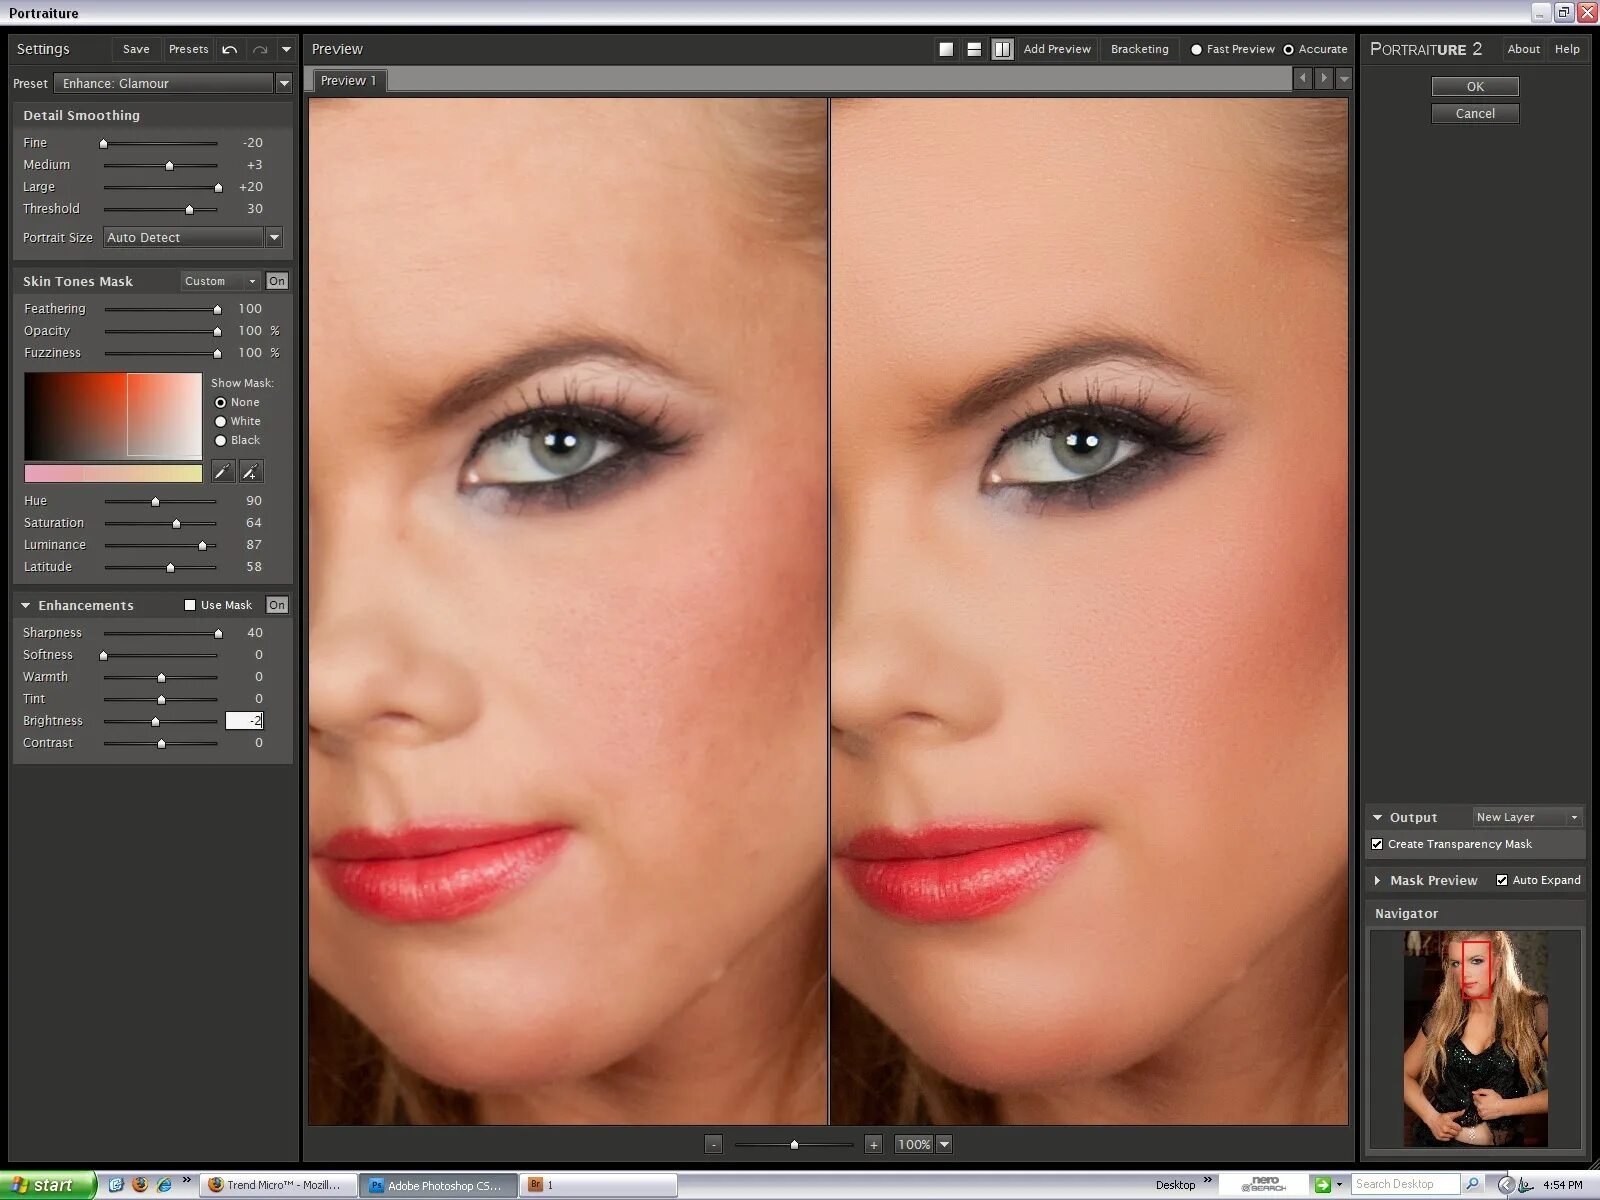
Task: Uncheck the Auto Expand option
Action: [x=1502, y=880]
